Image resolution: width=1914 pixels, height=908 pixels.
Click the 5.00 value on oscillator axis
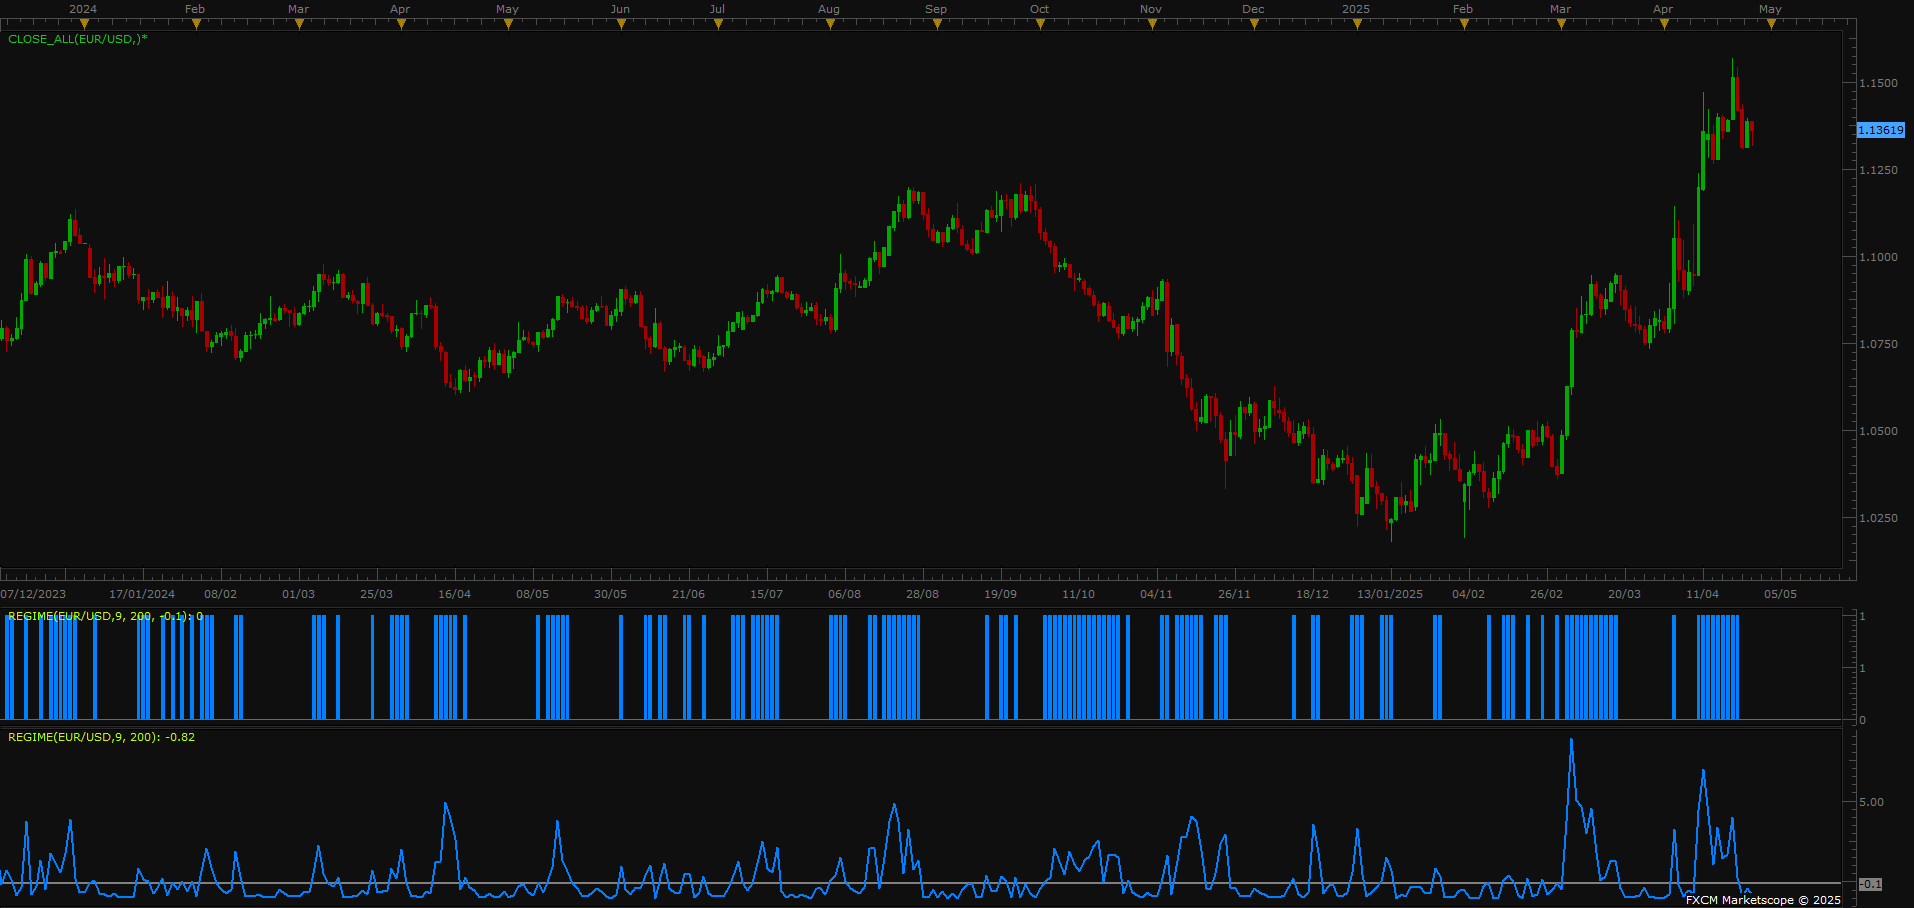pyautogui.click(x=1871, y=802)
